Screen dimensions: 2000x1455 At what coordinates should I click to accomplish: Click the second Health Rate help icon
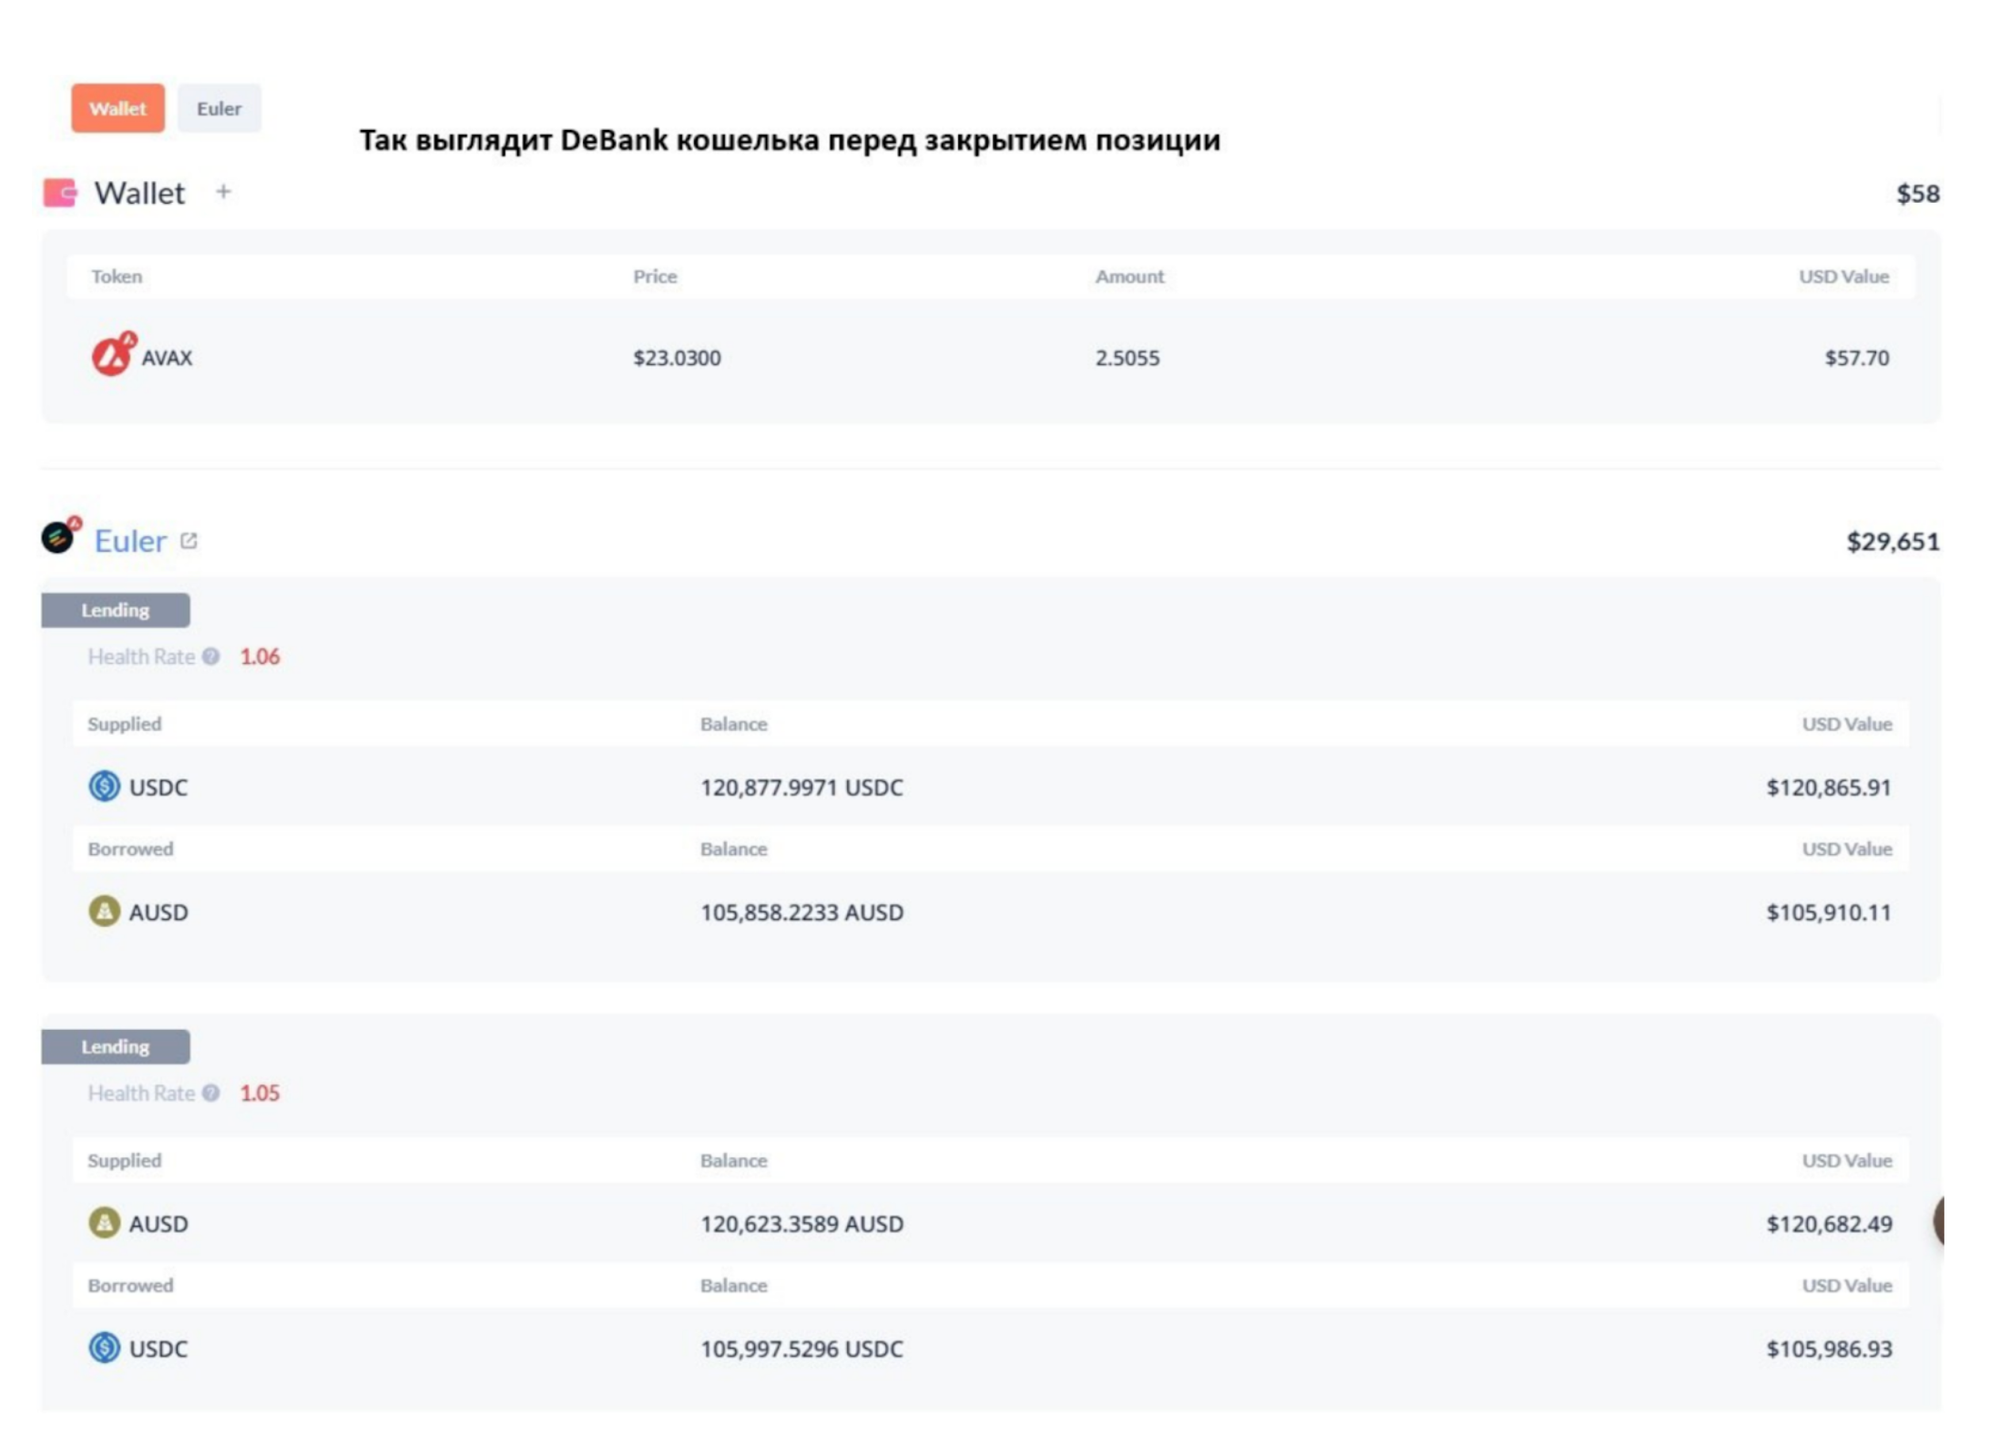(211, 1093)
